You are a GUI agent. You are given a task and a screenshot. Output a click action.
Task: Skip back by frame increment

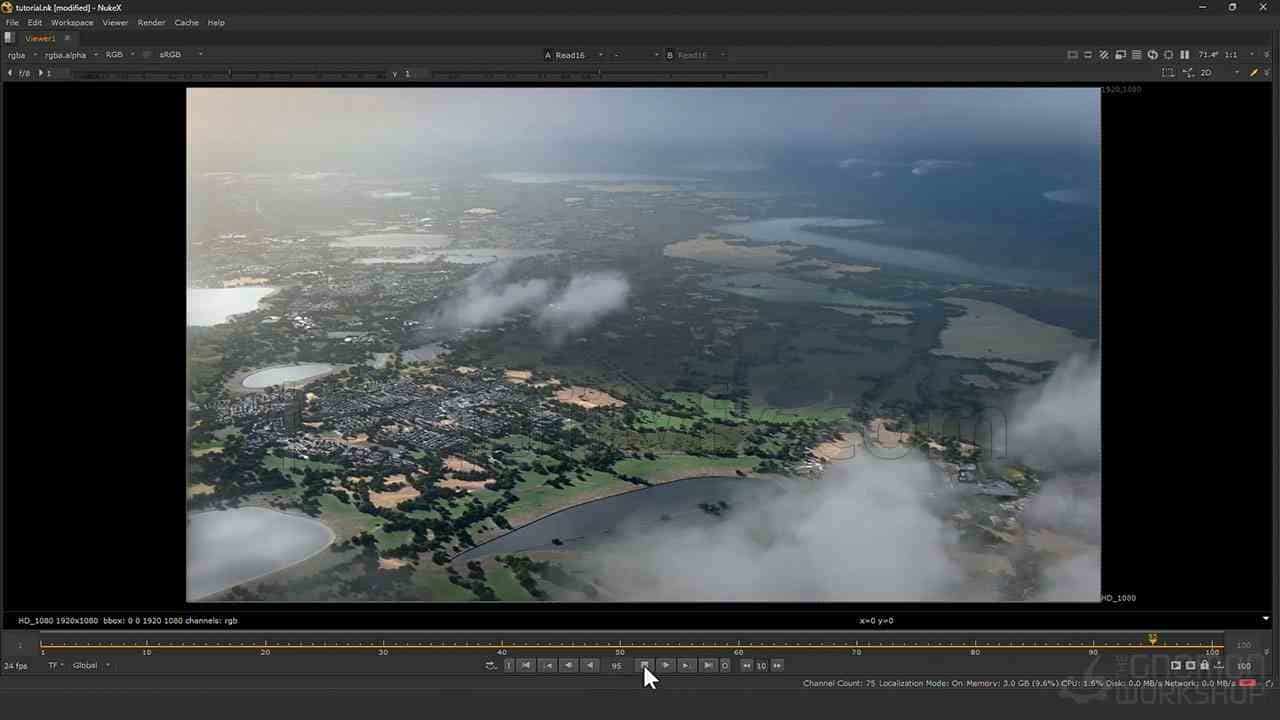point(746,665)
